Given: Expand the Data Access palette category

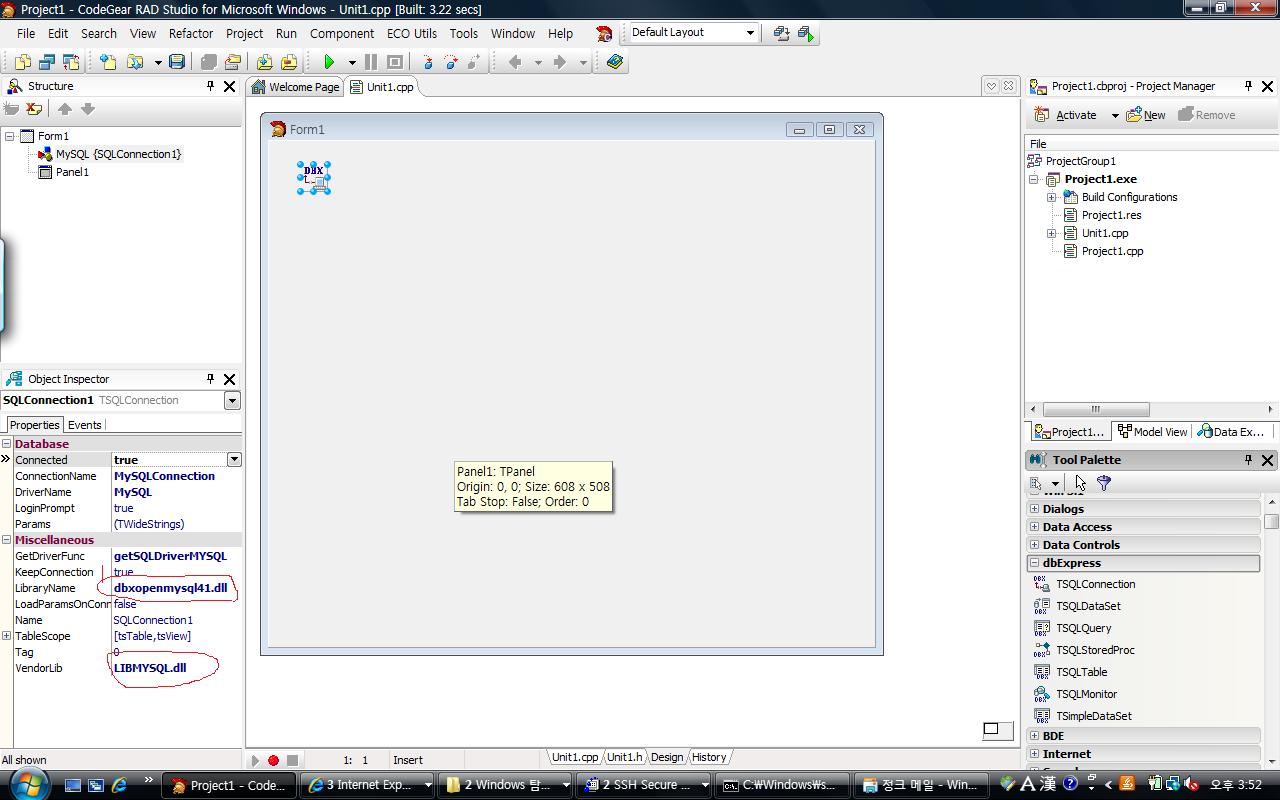Looking at the screenshot, I should tap(1035, 527).
